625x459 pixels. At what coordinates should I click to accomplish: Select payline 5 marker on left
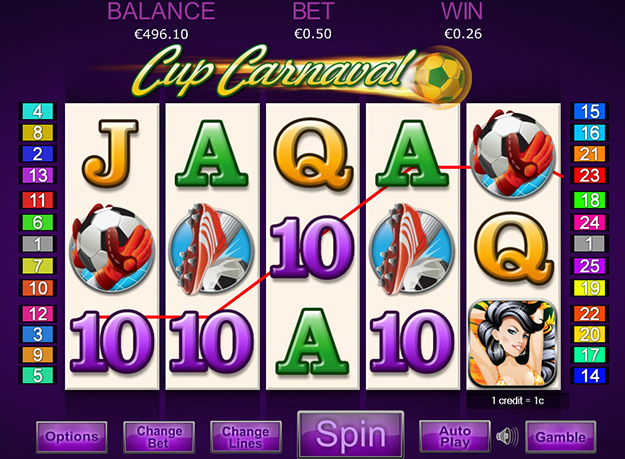38,375
